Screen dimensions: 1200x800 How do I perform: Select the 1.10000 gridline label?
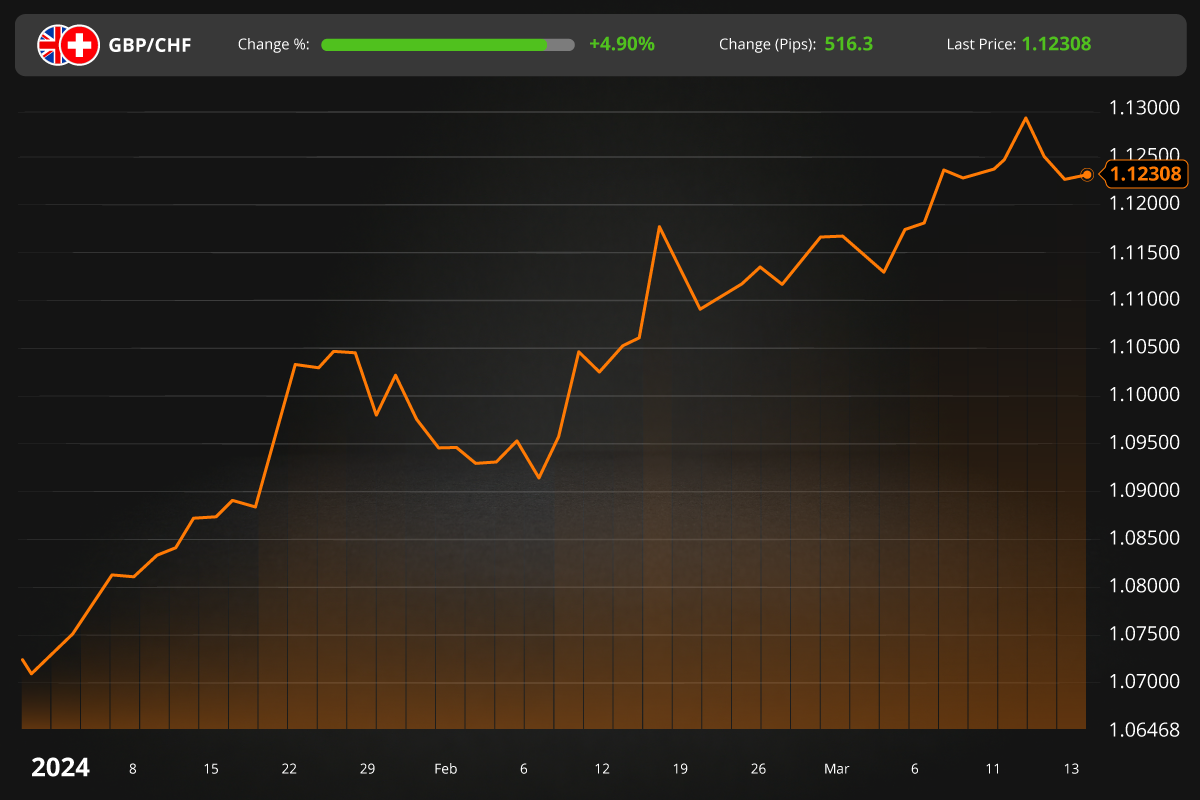click(1145, 394)
